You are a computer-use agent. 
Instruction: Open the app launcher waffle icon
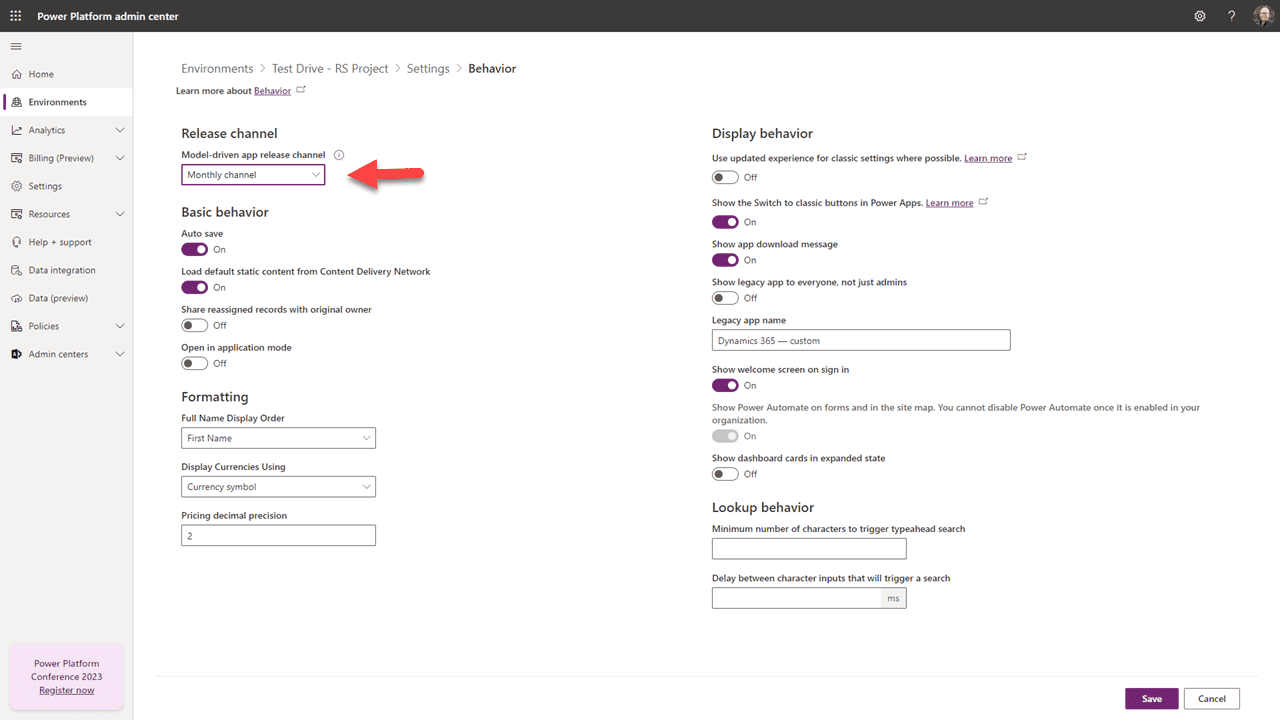pyautogui.click(x=16, y=16)
